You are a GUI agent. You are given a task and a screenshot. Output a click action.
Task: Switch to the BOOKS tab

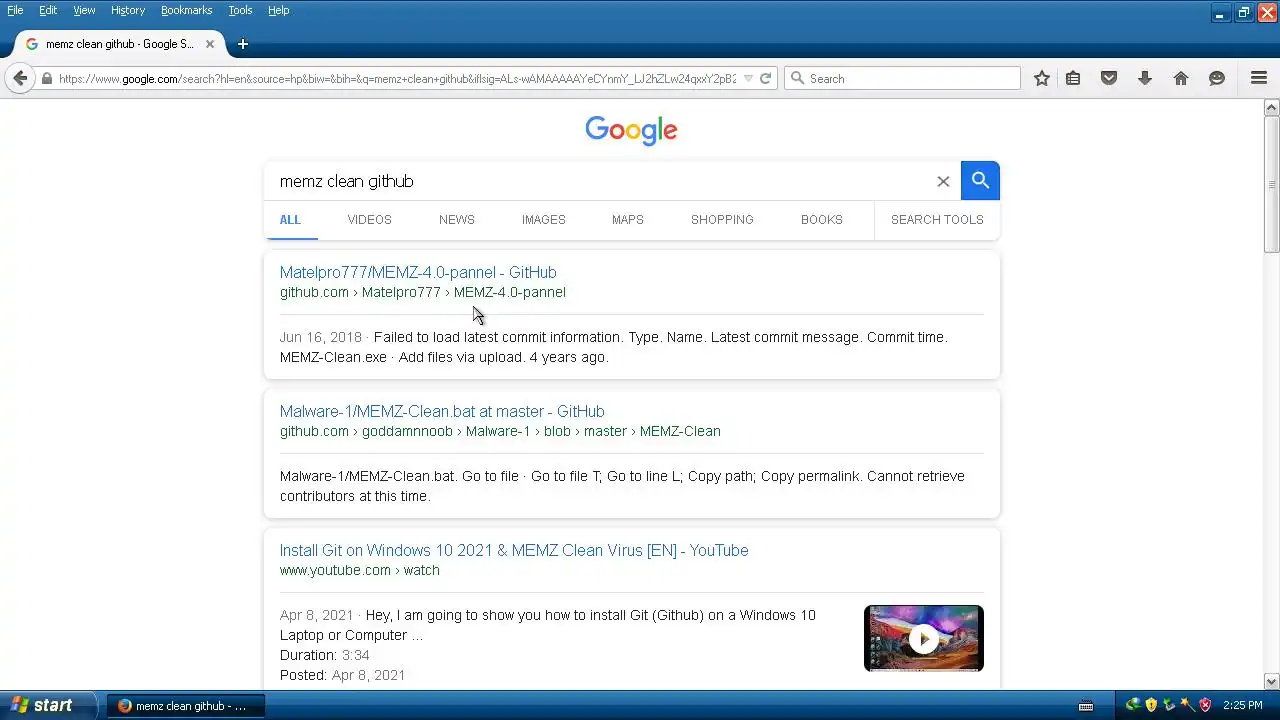point(822,220)
